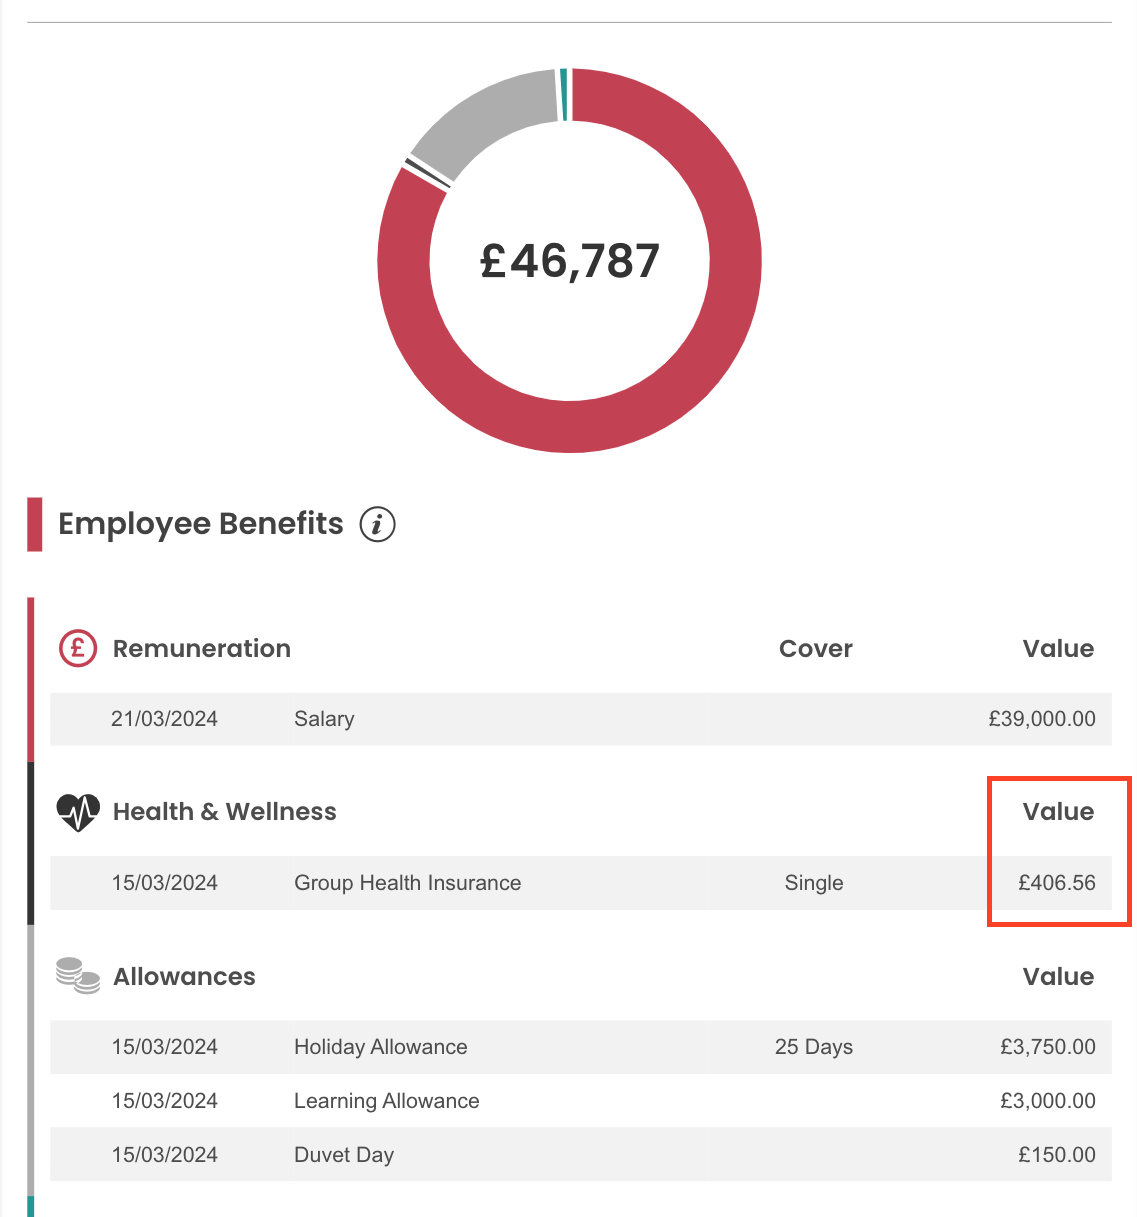Click the Remuneration pound sign icon
Screen dimensions: 1137x1217
click(x=78, y=648)
